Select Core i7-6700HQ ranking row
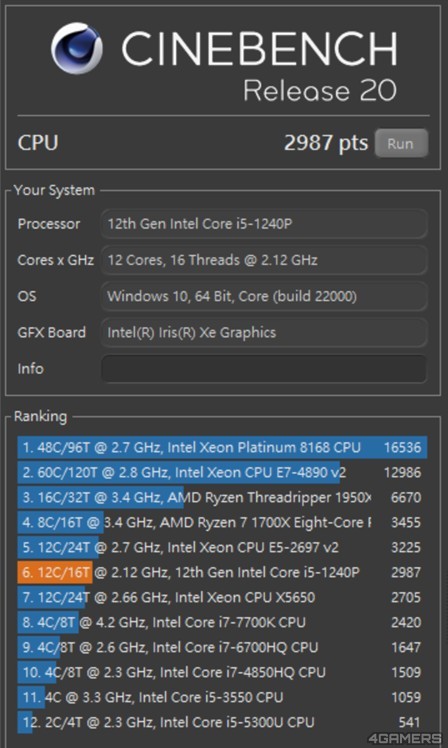This screenshot has height=748, width=448. click(x=222, y=647)
